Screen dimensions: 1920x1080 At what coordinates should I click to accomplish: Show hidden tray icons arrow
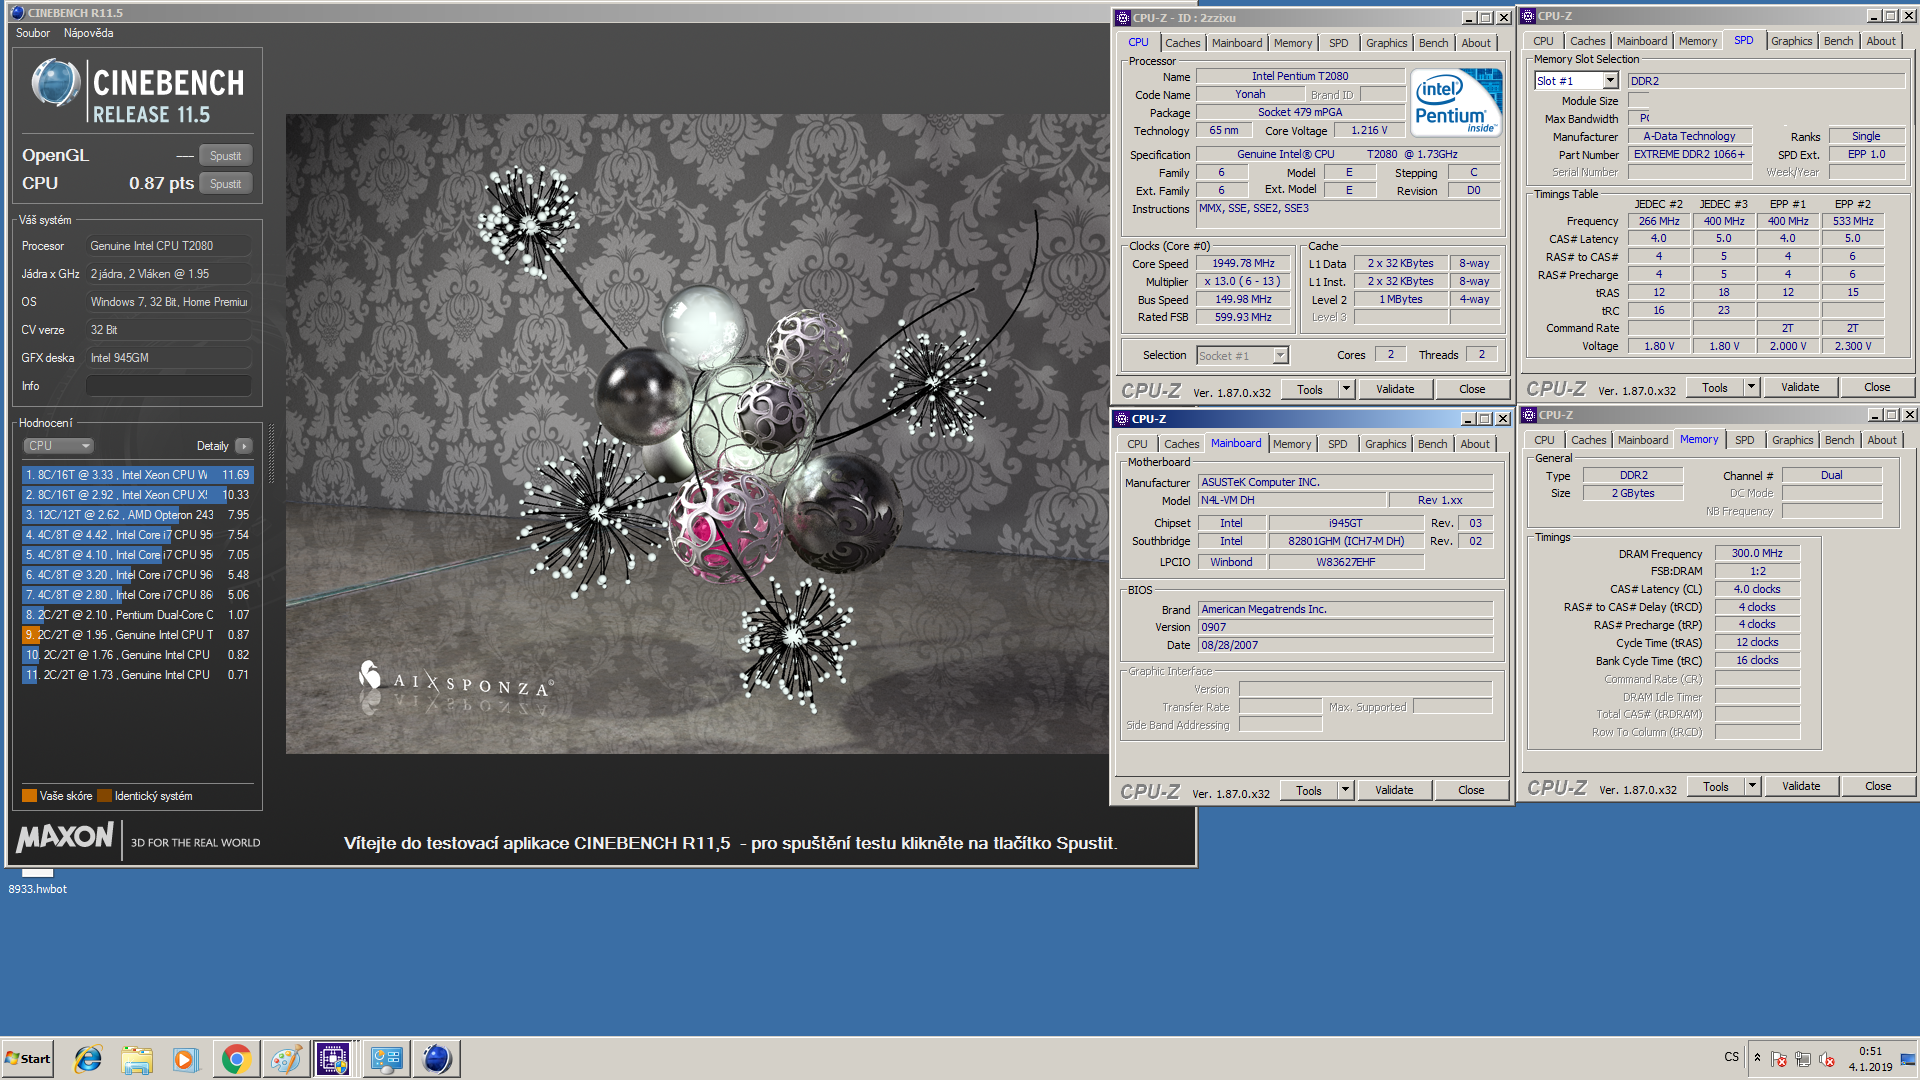click(x=1757, y=1058)
